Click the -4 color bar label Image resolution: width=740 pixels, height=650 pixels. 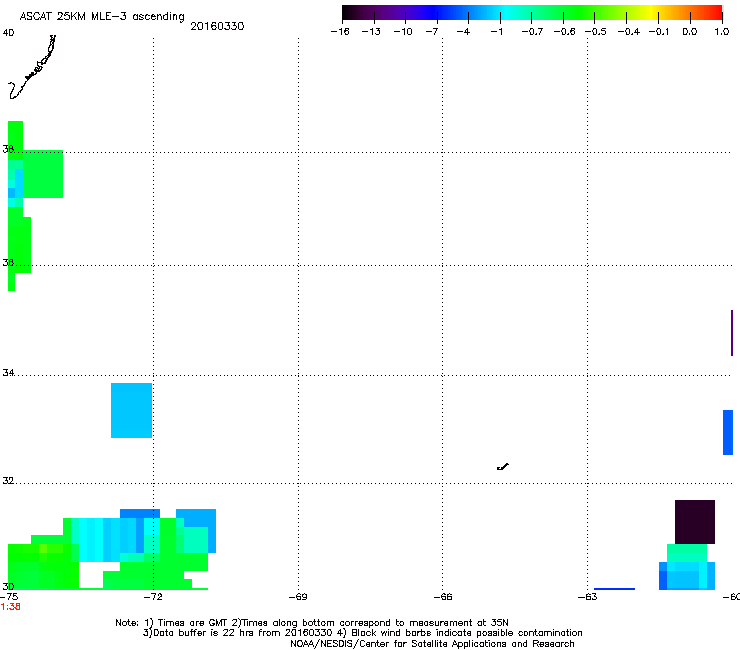pos(463,32)
